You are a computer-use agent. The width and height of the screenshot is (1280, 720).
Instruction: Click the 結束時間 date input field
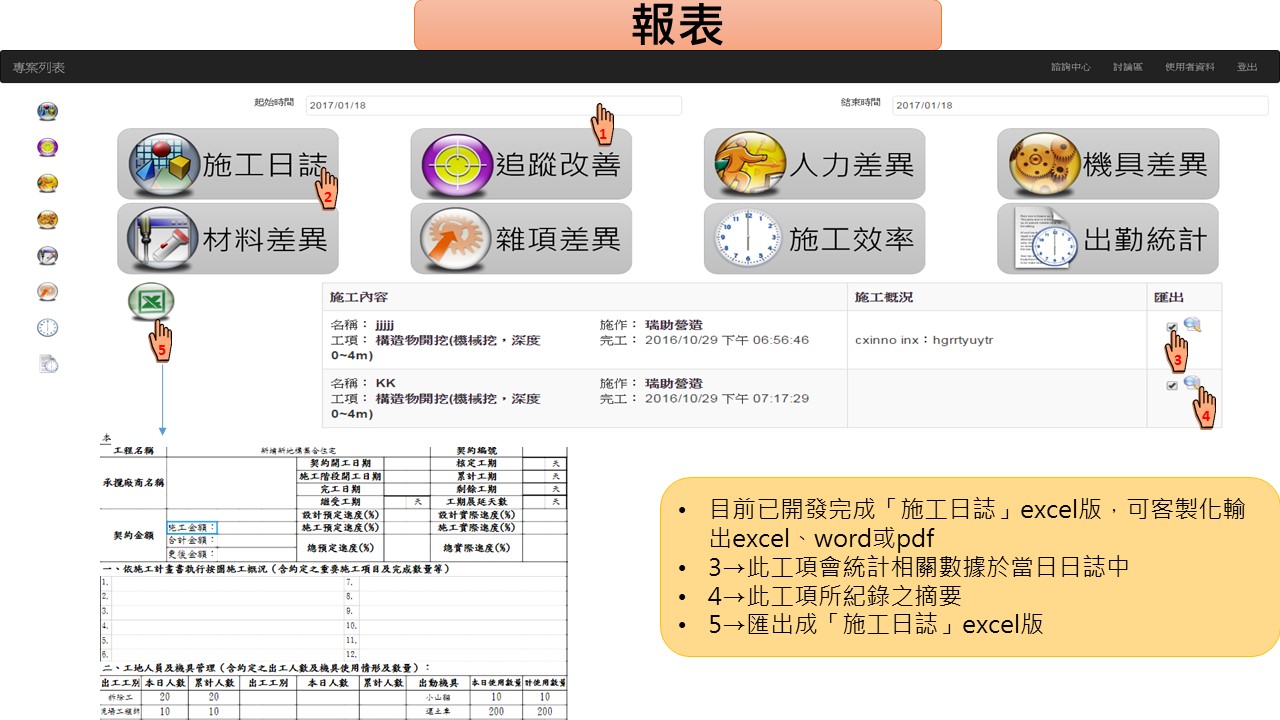1080,105
